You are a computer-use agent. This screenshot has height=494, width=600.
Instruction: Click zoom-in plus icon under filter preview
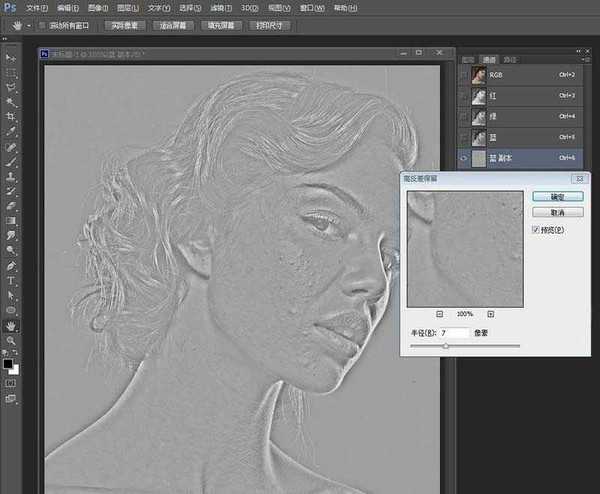pyautogui.click(x=491, y=314)
